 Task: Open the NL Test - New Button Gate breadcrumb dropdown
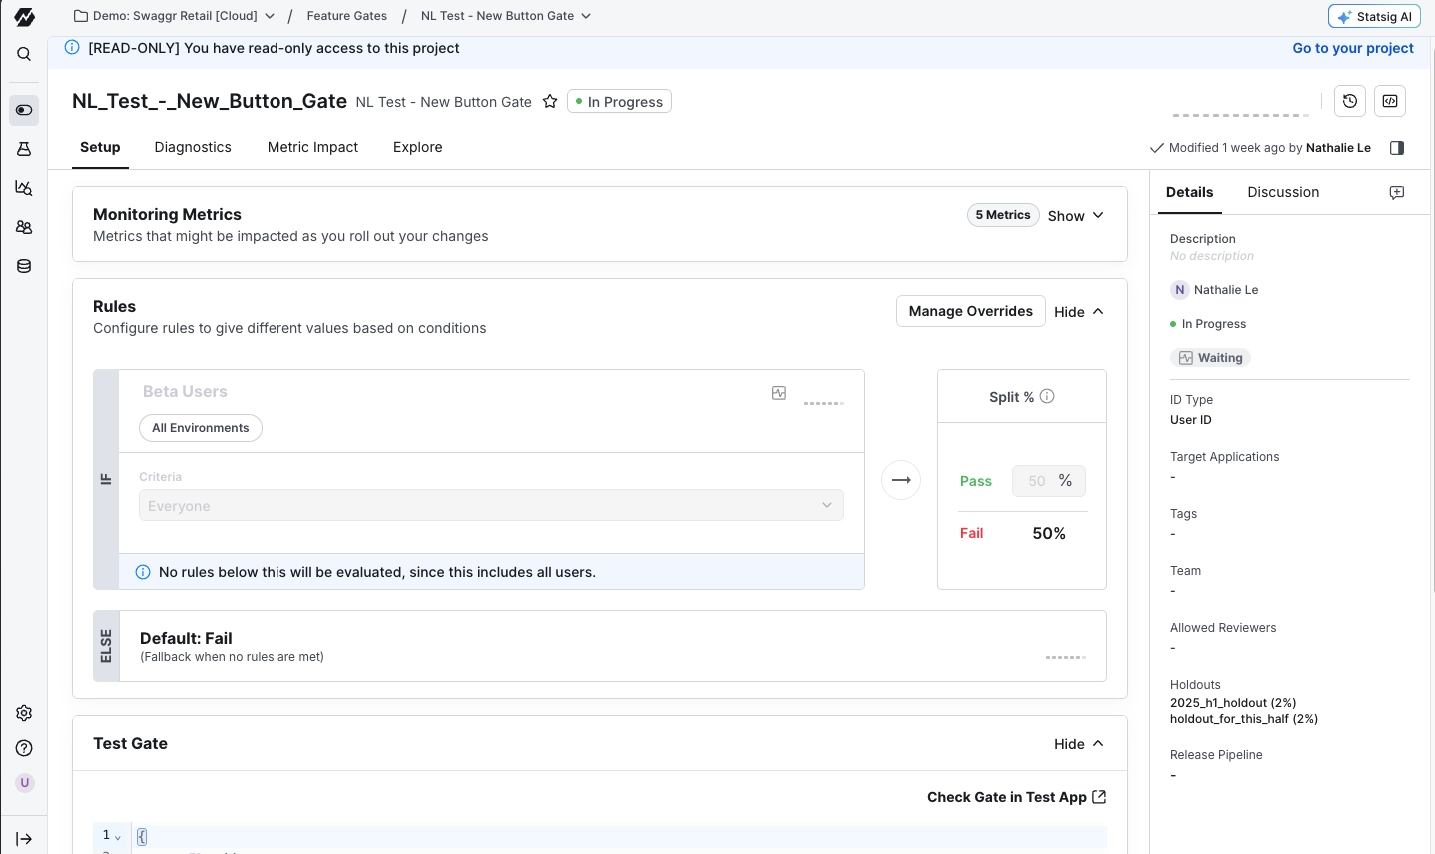(x=506, y=16)
